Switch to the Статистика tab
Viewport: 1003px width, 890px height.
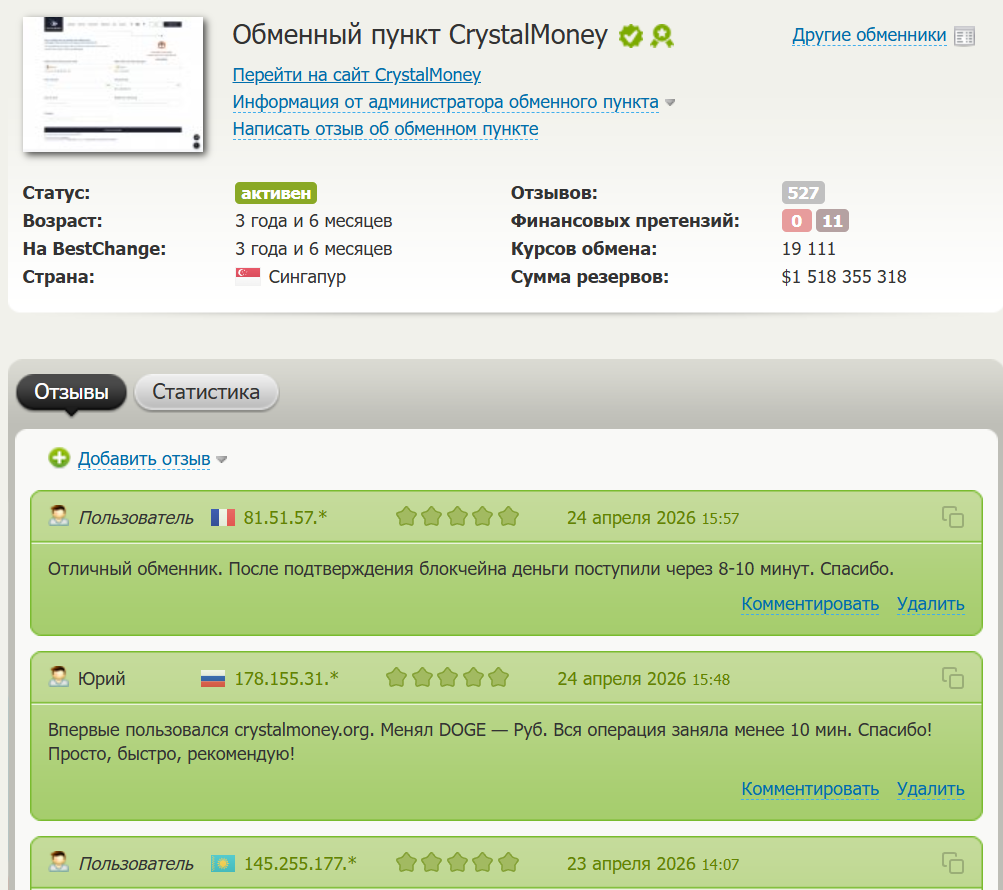pyautogui.click(x=206, y=392)
